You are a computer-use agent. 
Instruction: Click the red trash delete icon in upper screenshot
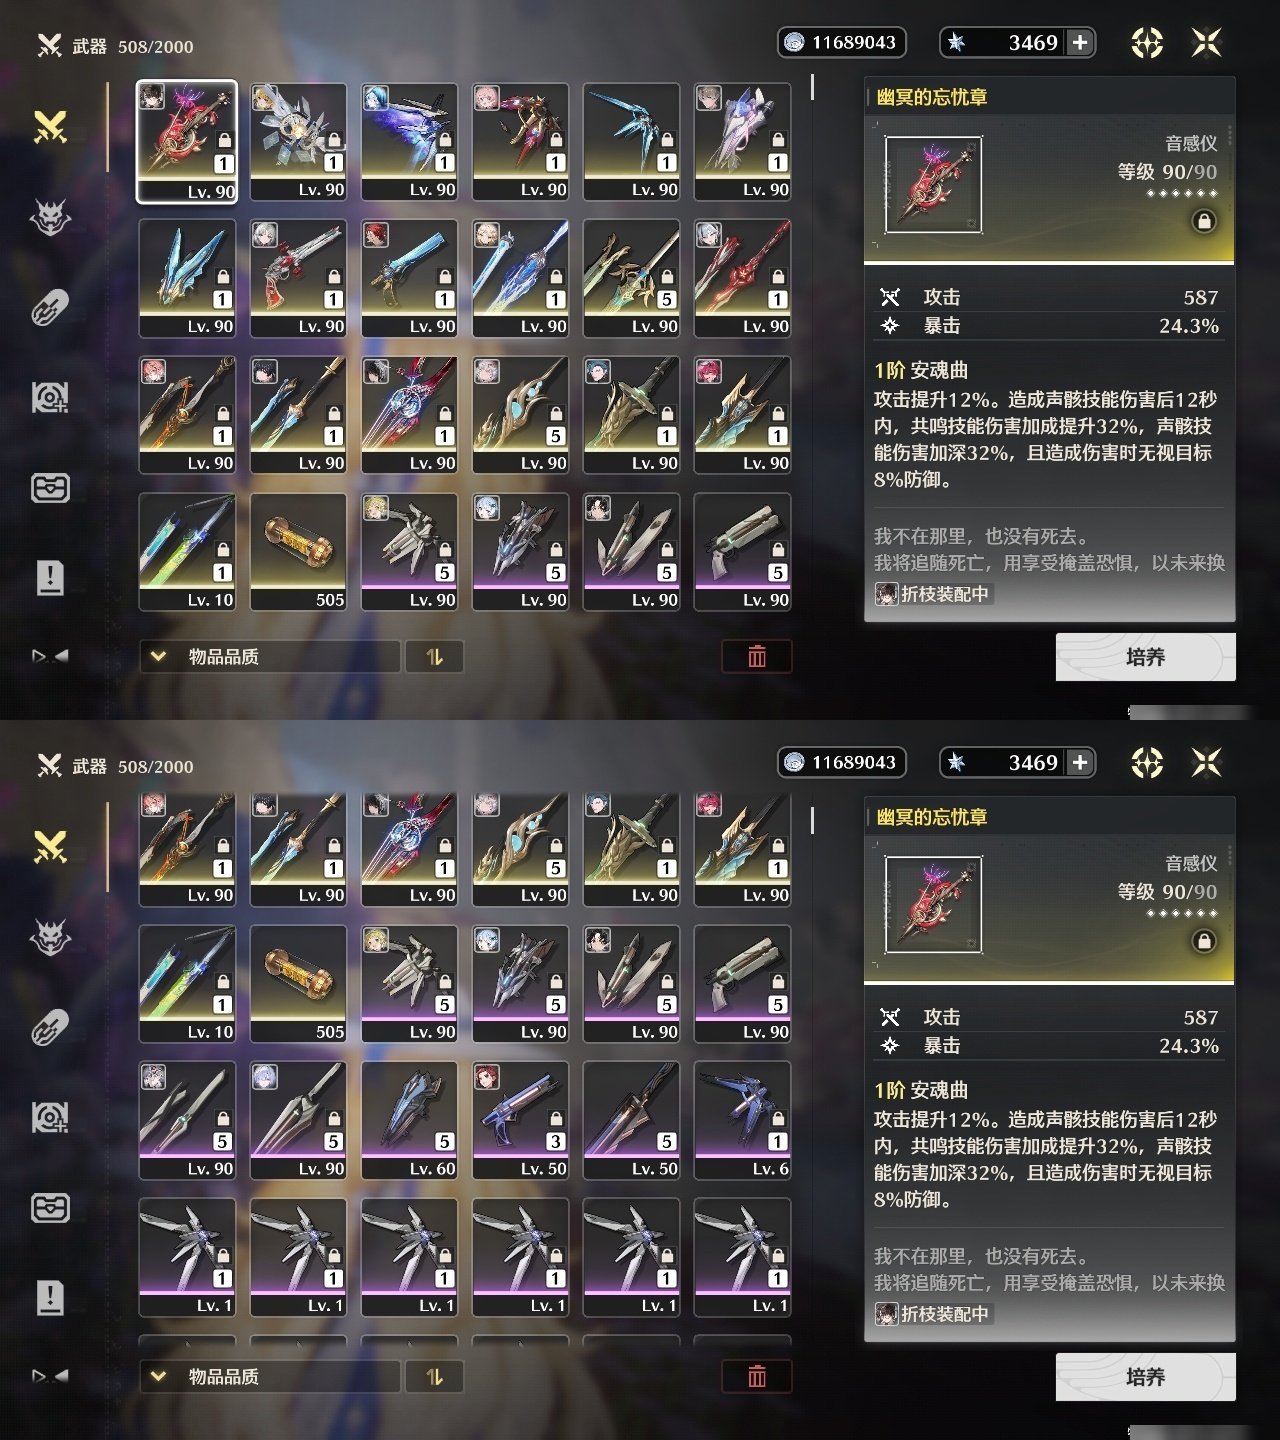coord(757,657)
